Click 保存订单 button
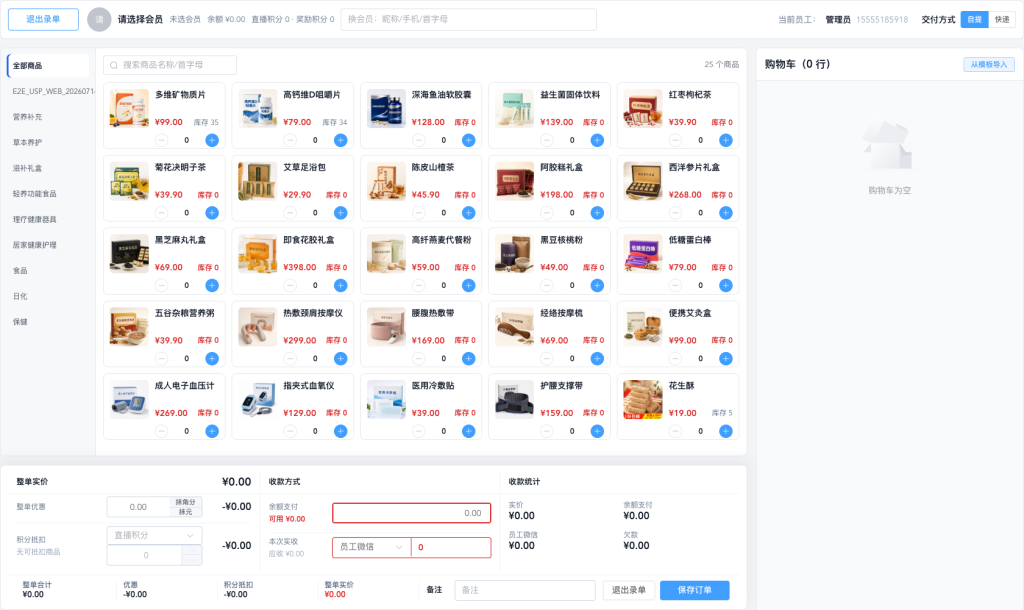1024x610 pixels. [x=694, y=590]
